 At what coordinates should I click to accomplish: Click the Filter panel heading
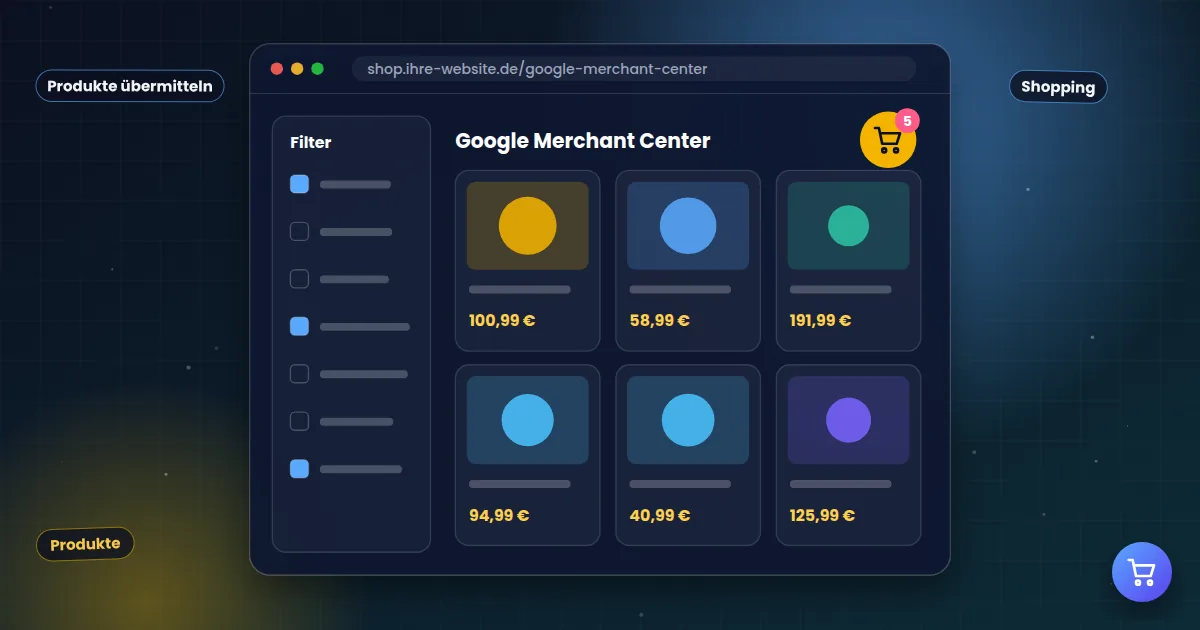tap(311, 142)
